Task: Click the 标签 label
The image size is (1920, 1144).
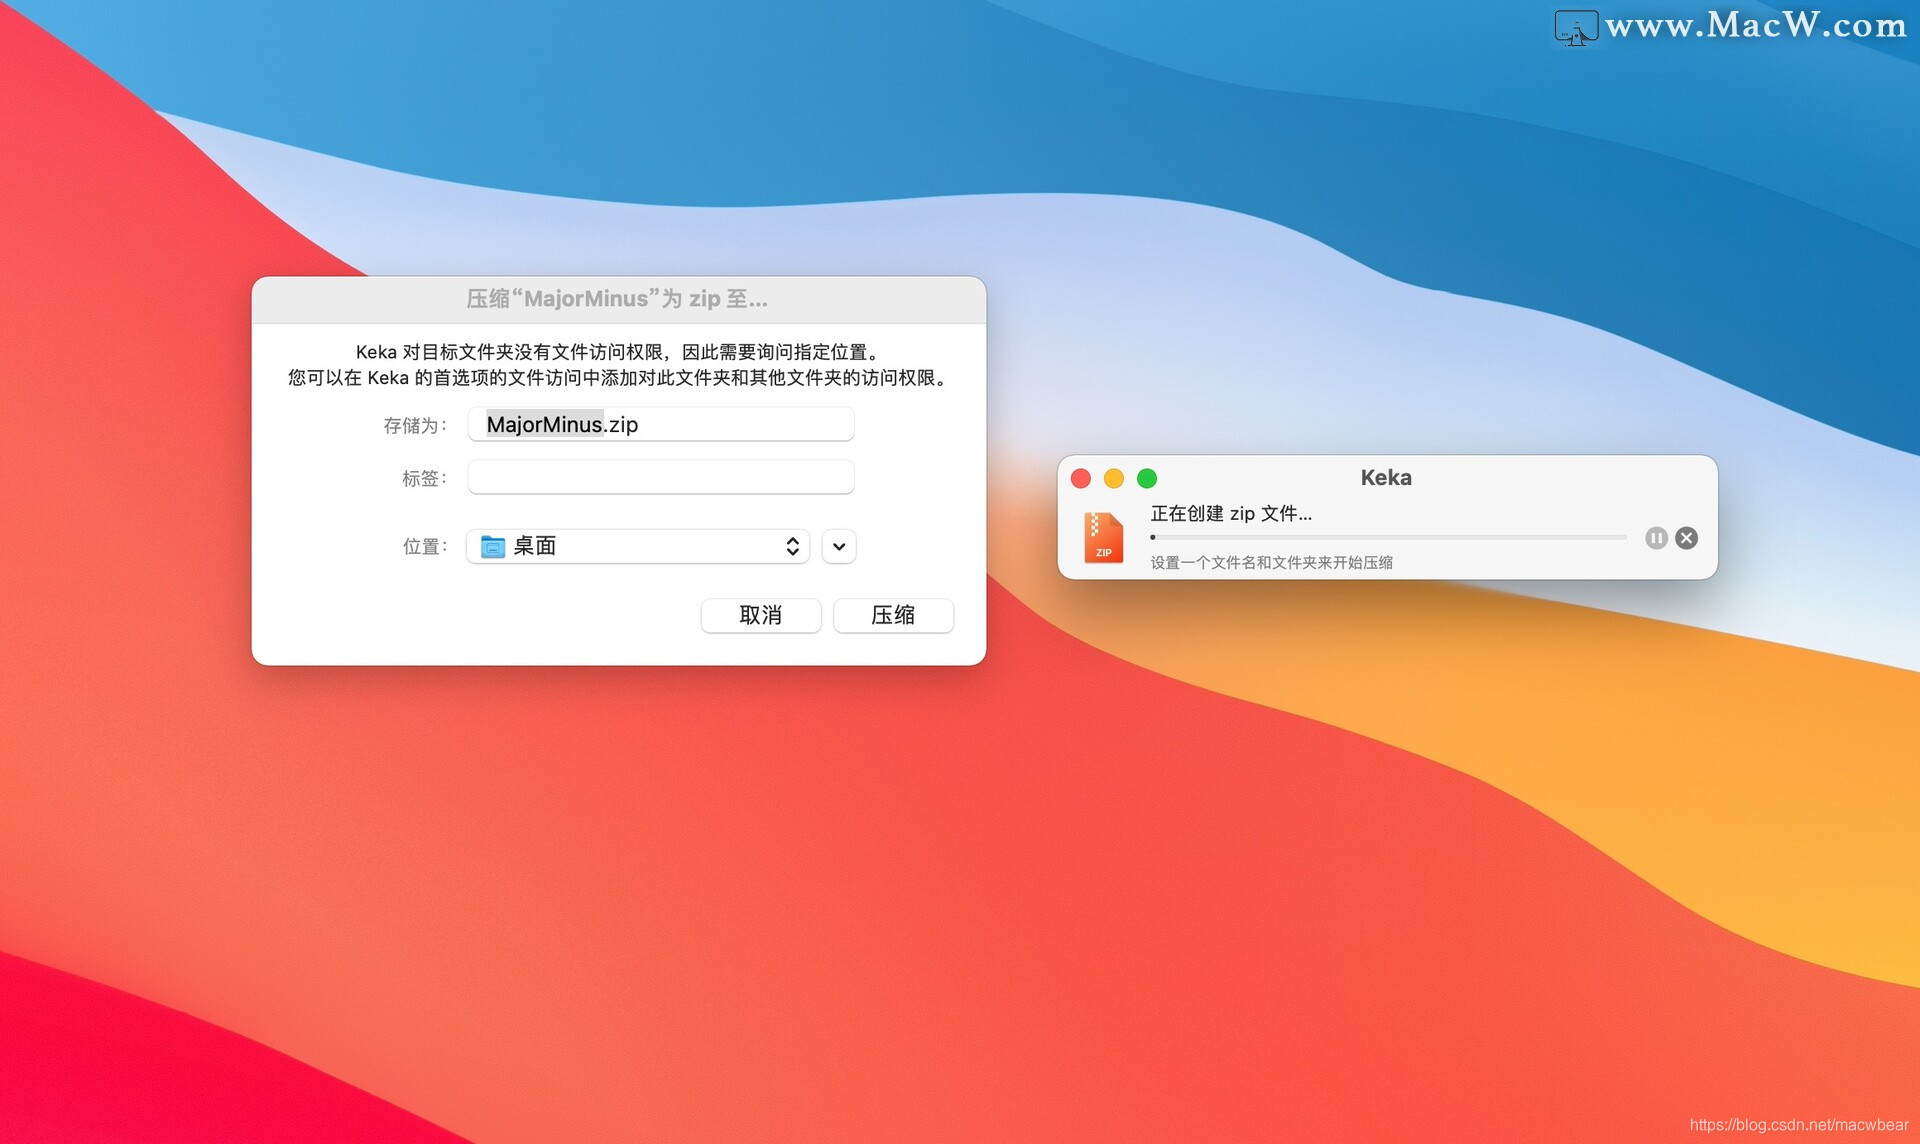Action: [424, 478]
